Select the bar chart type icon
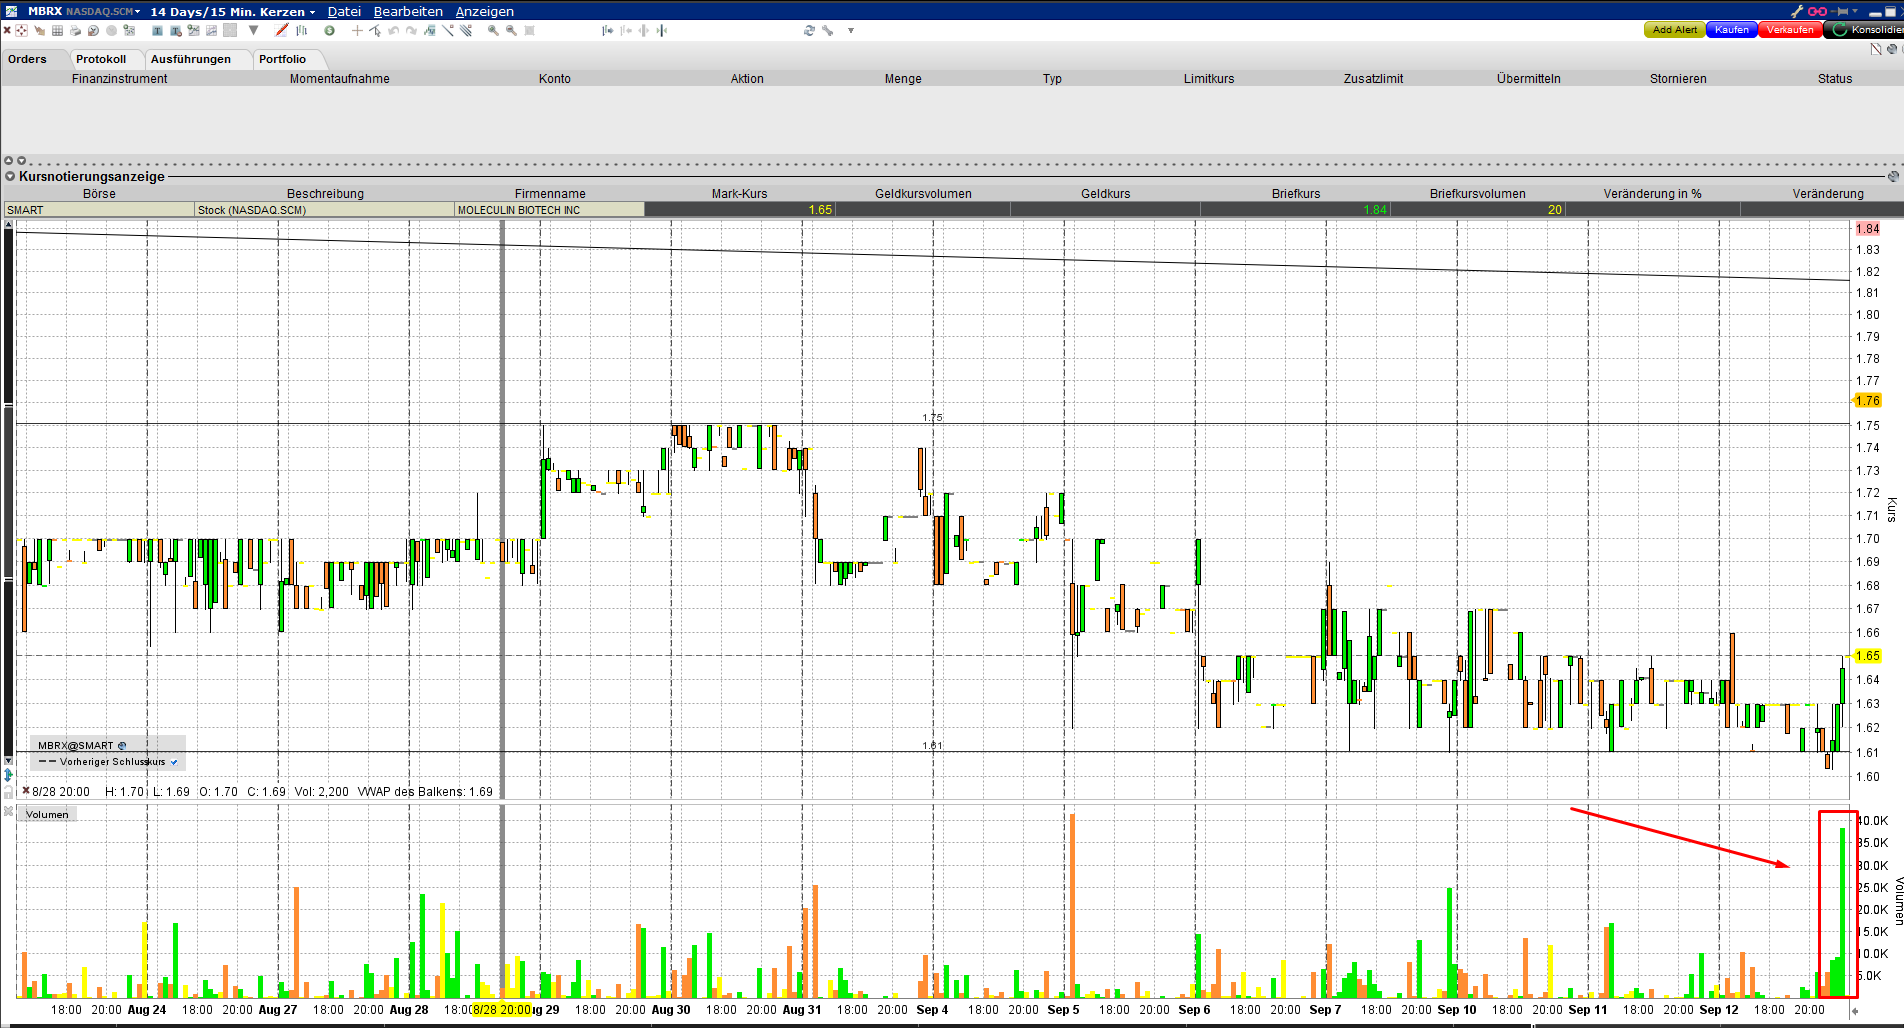 pos(301,30)
